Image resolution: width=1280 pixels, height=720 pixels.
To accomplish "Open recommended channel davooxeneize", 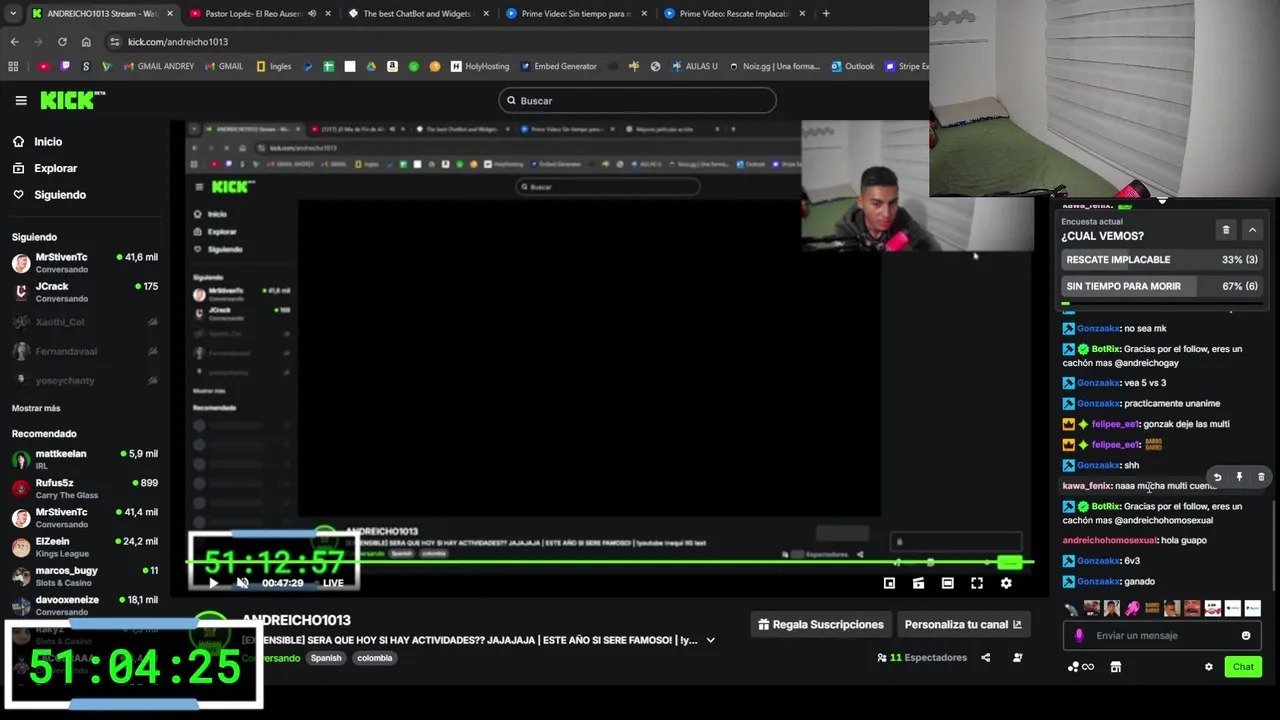I will point(85,605).
